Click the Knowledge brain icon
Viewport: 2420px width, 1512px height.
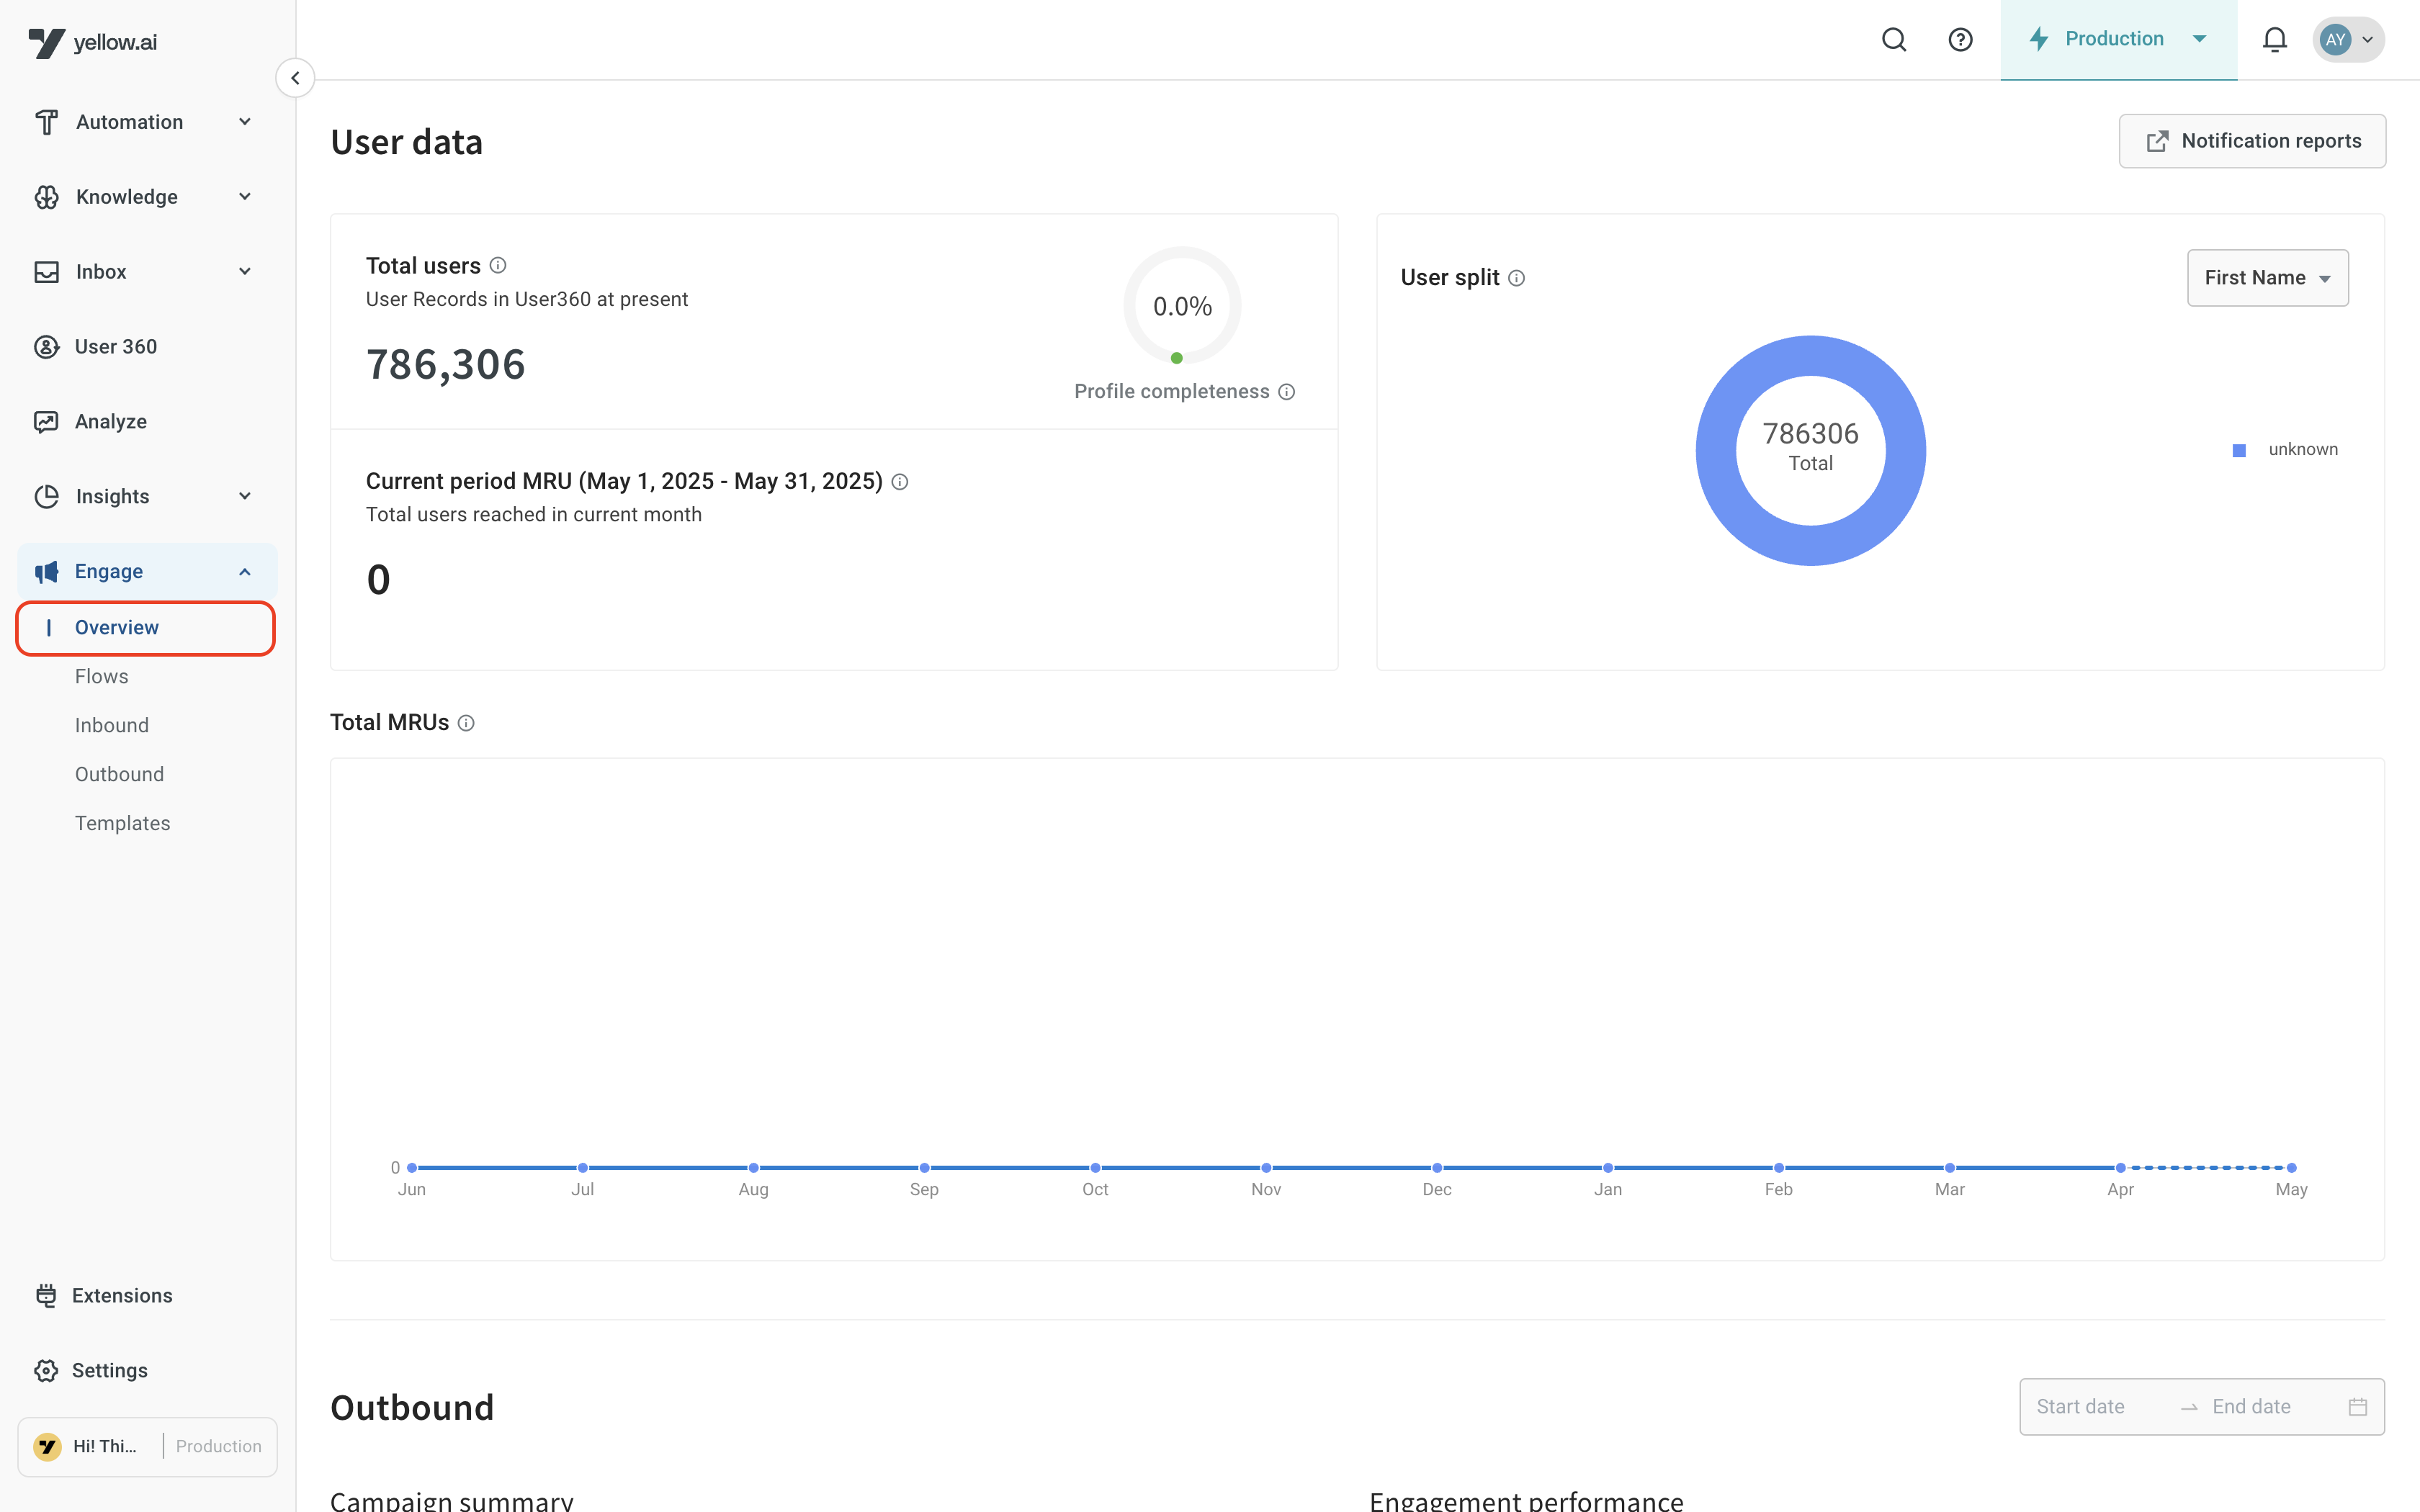pos(46,197)
